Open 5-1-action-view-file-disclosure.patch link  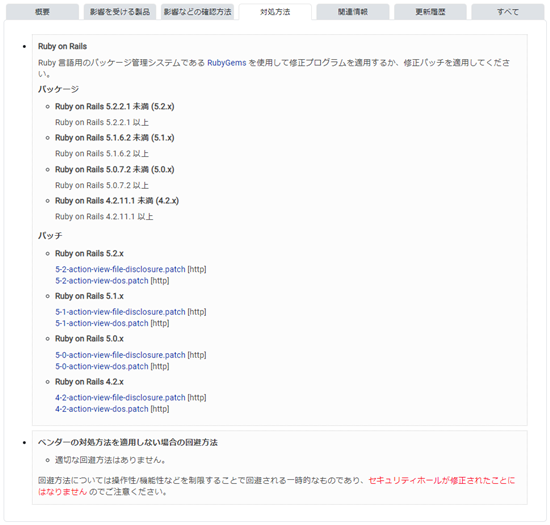120,312
